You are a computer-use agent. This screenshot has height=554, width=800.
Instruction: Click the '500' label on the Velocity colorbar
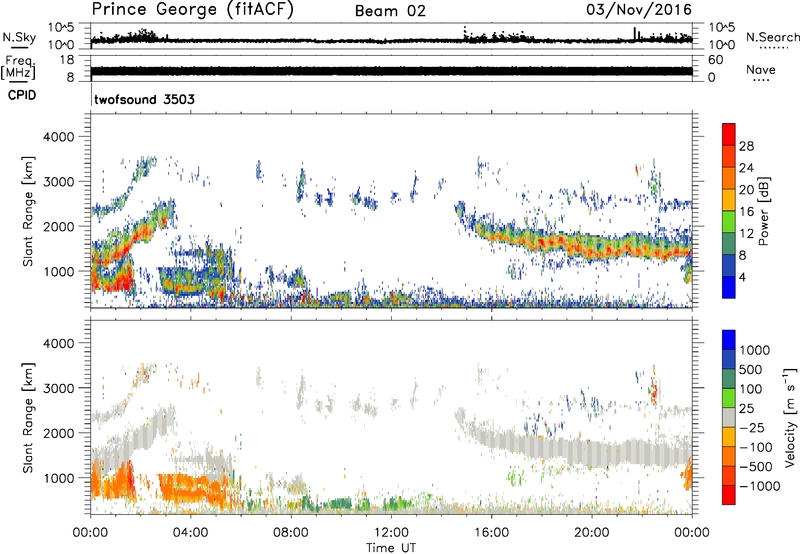pos(751,369)
